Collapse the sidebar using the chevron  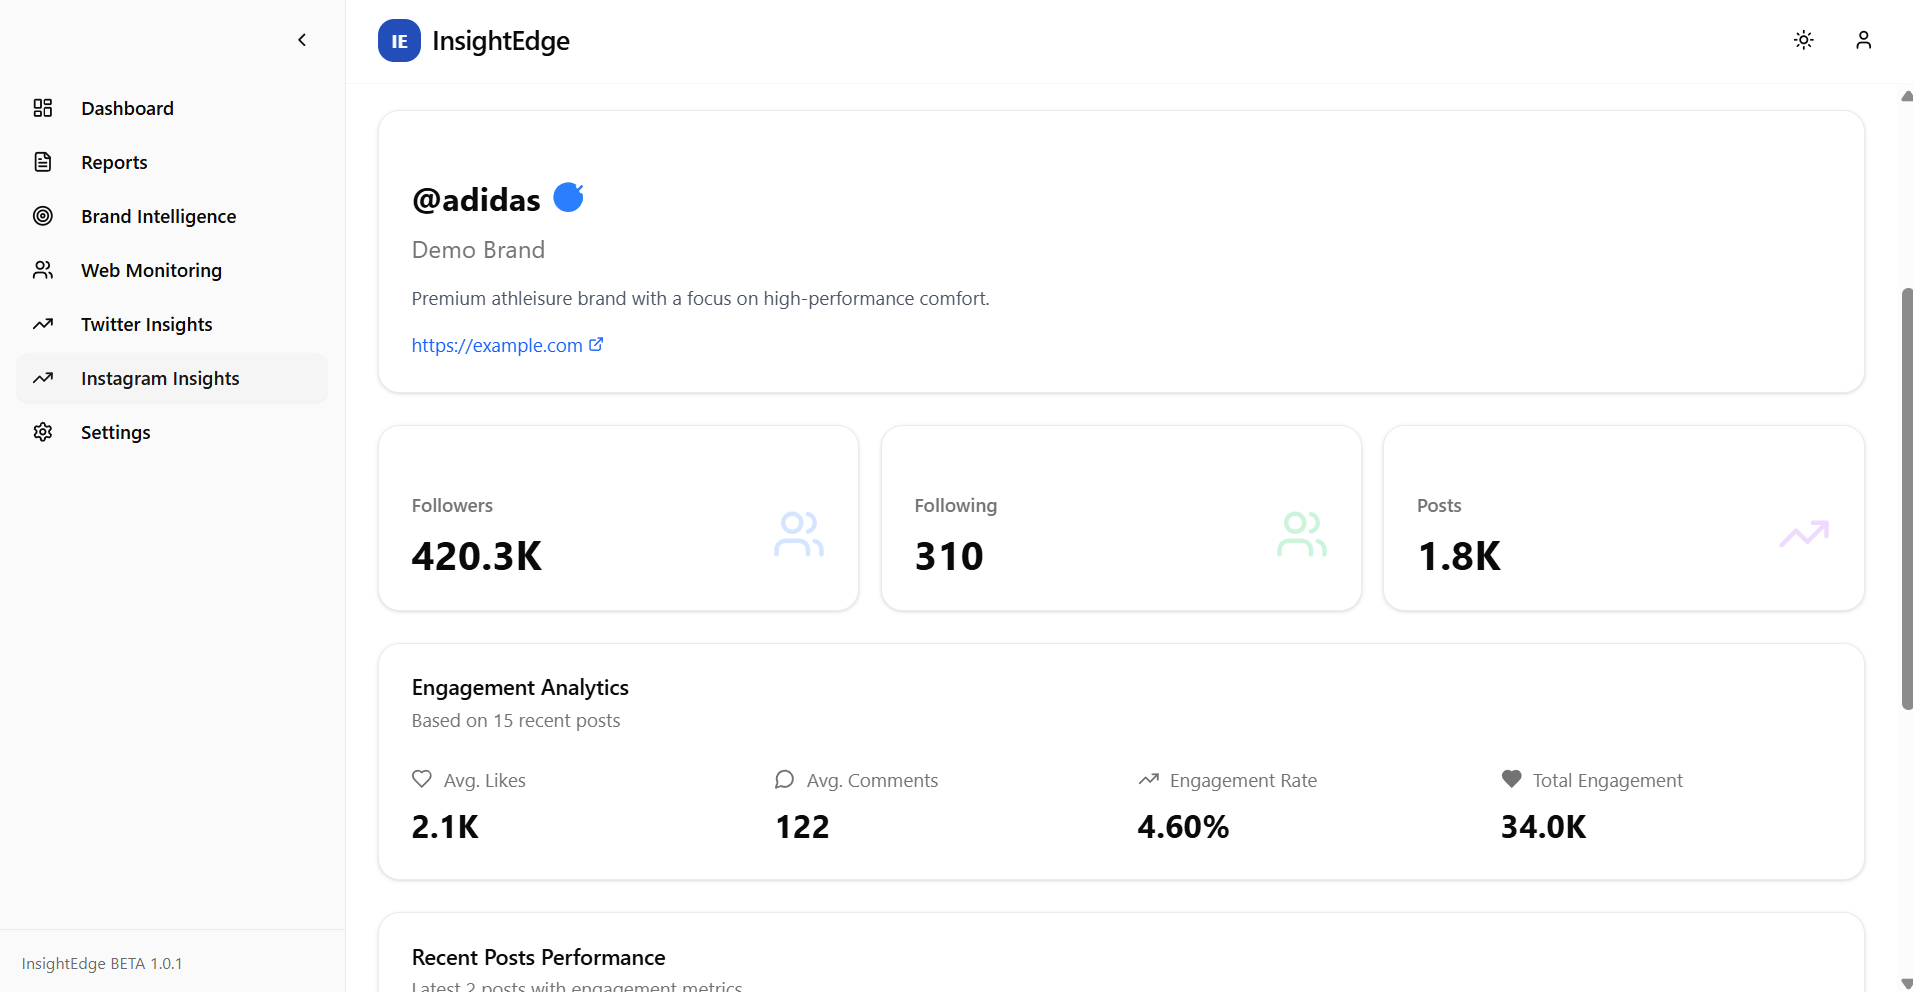coord(301,40)
